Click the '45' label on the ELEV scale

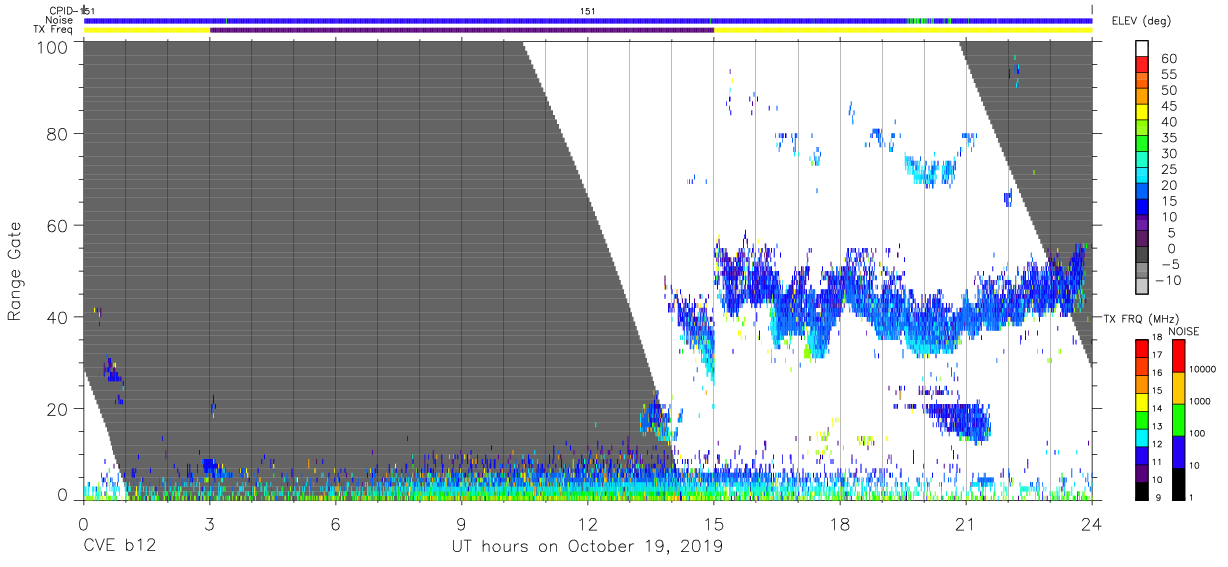point(1169,106)
